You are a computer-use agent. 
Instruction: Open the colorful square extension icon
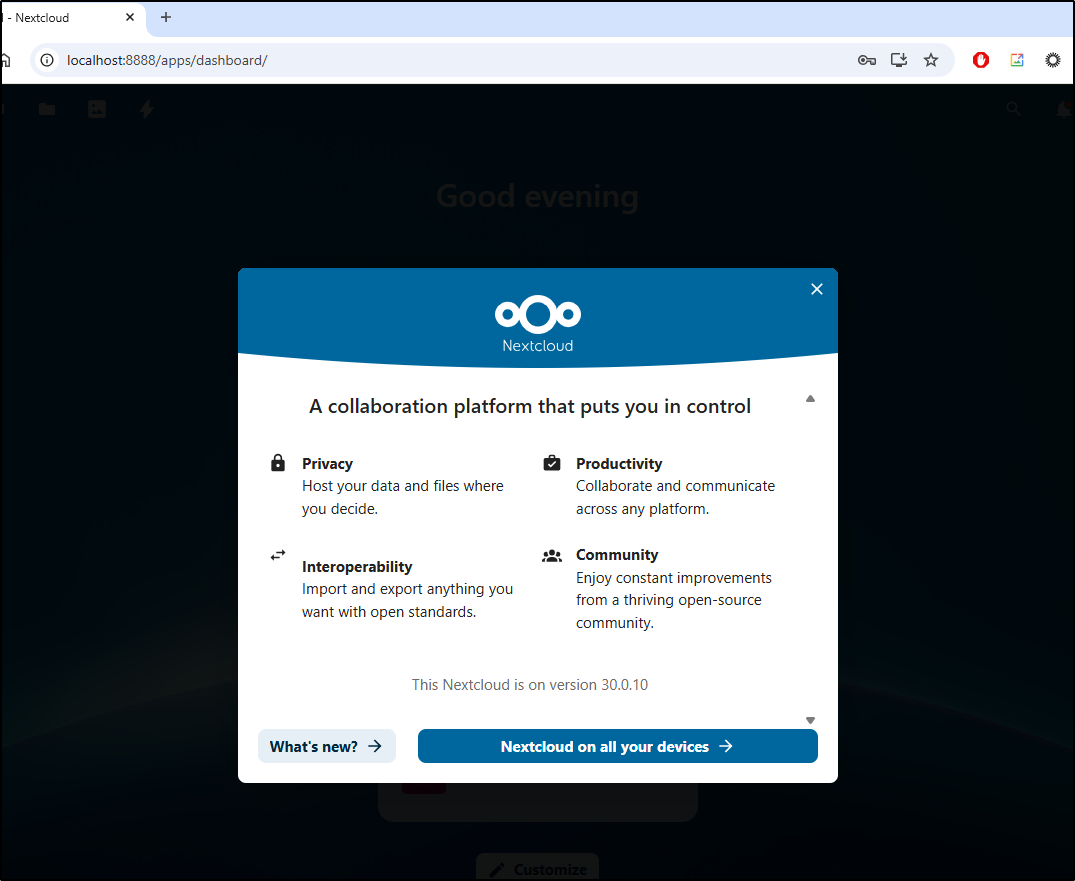1017,60
